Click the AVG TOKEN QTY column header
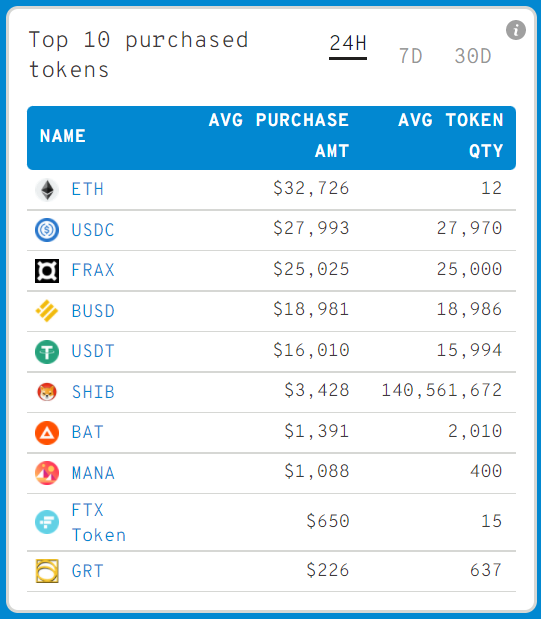Viewport: 541px width, 619px height. pyautogui.click(x=451, y=135)
